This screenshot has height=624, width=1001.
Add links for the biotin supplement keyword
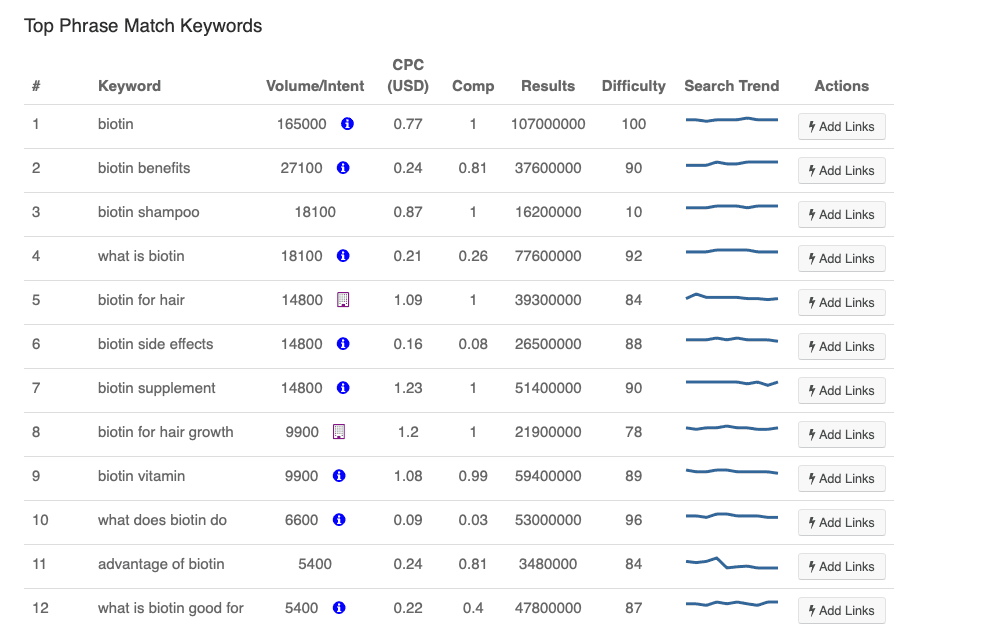pos(841,390)
